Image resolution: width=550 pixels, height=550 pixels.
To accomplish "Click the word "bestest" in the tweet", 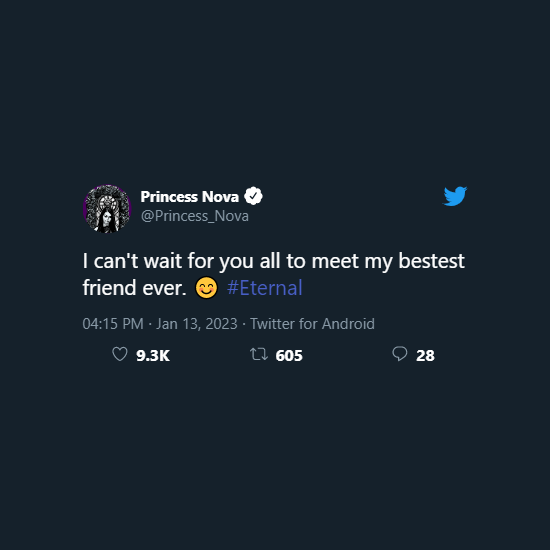I will click(431, 261).
